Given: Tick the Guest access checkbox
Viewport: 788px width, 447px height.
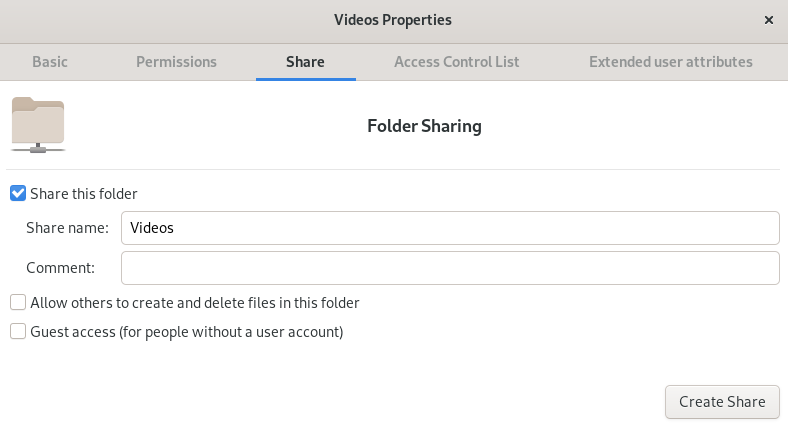Looking at the screenshot, I should (x=18, y=332).
